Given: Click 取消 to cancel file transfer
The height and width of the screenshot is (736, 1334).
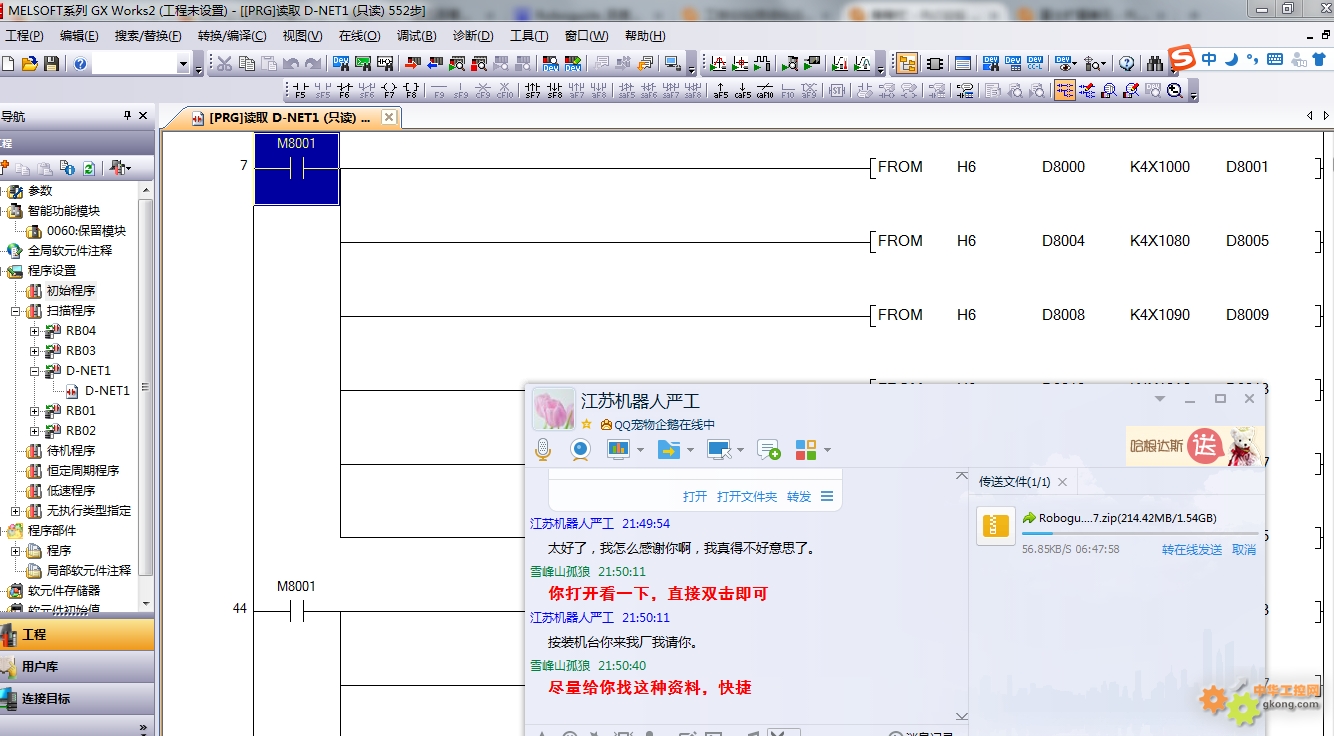Looking at the screenshot, I should pyautogui.click(x=1244, y=550).
